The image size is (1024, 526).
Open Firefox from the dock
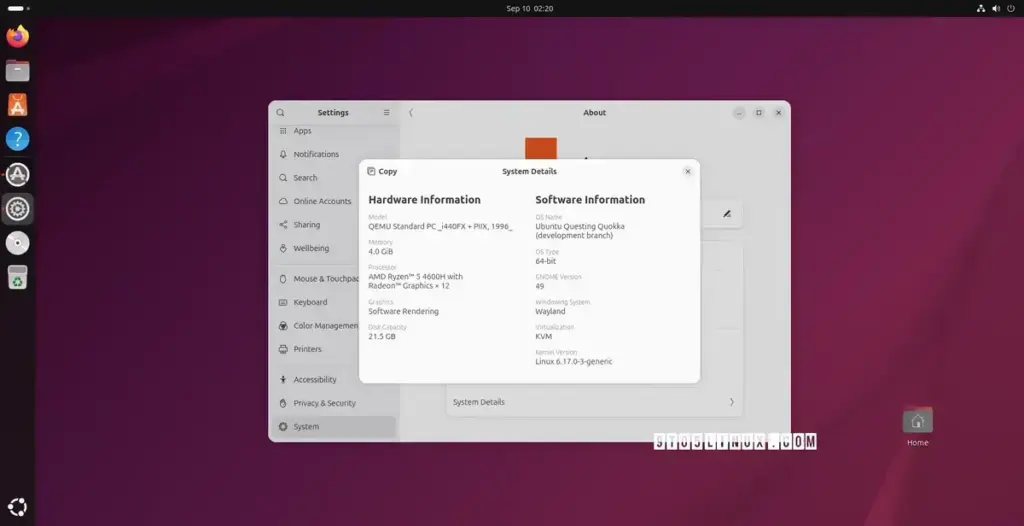(18, 36)
